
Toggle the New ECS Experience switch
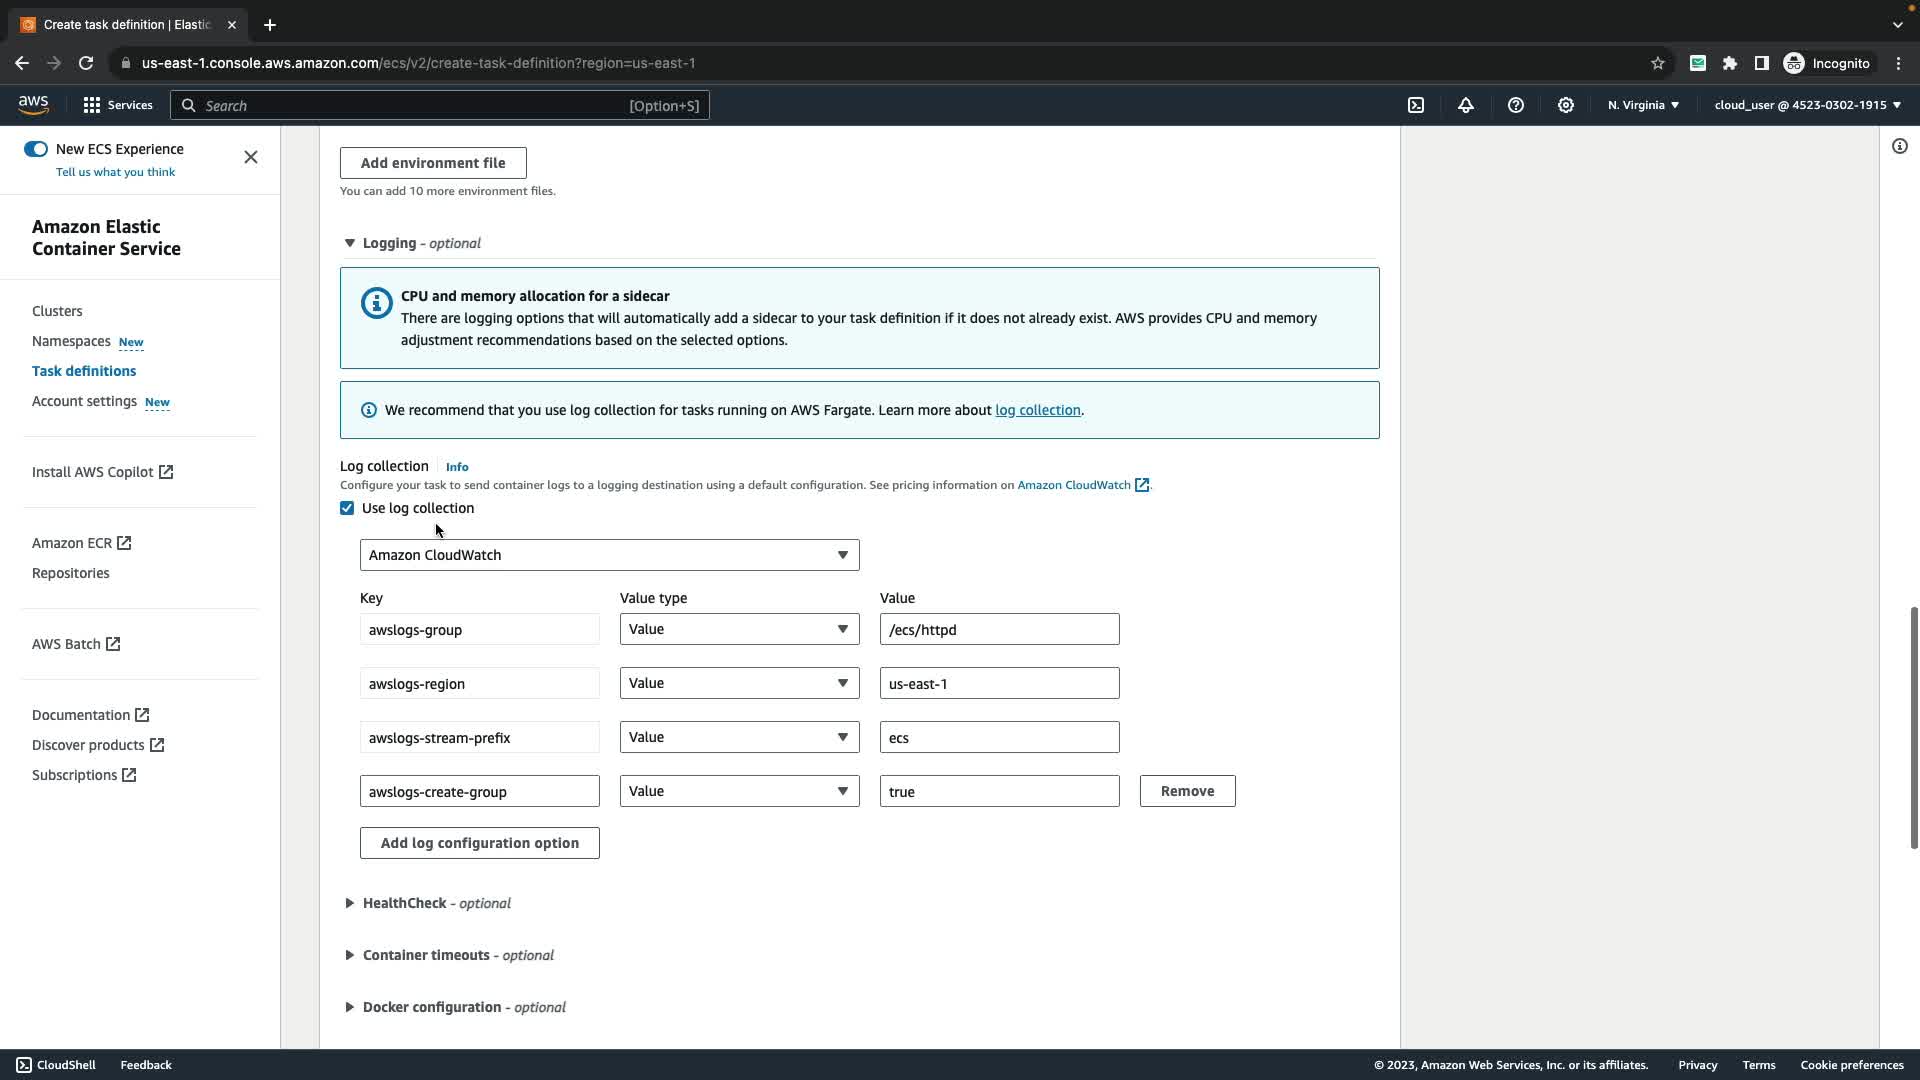click(36, 149)
